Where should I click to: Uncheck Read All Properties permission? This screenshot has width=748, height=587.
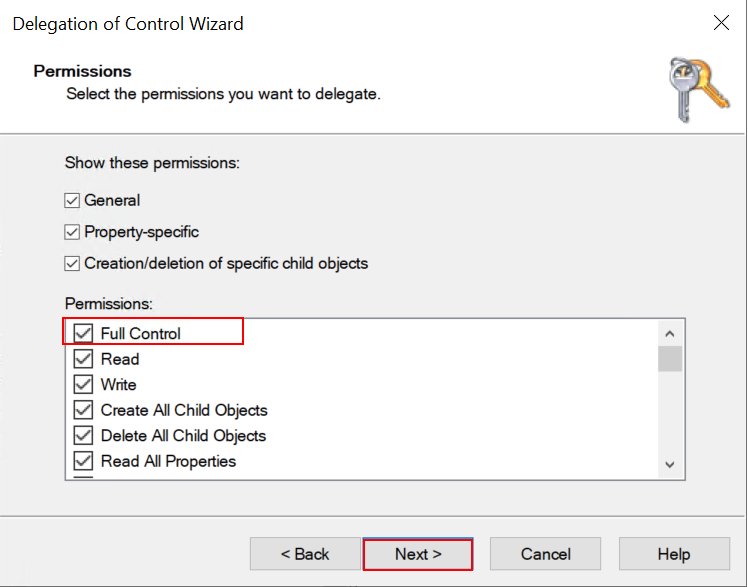point(83,461)
